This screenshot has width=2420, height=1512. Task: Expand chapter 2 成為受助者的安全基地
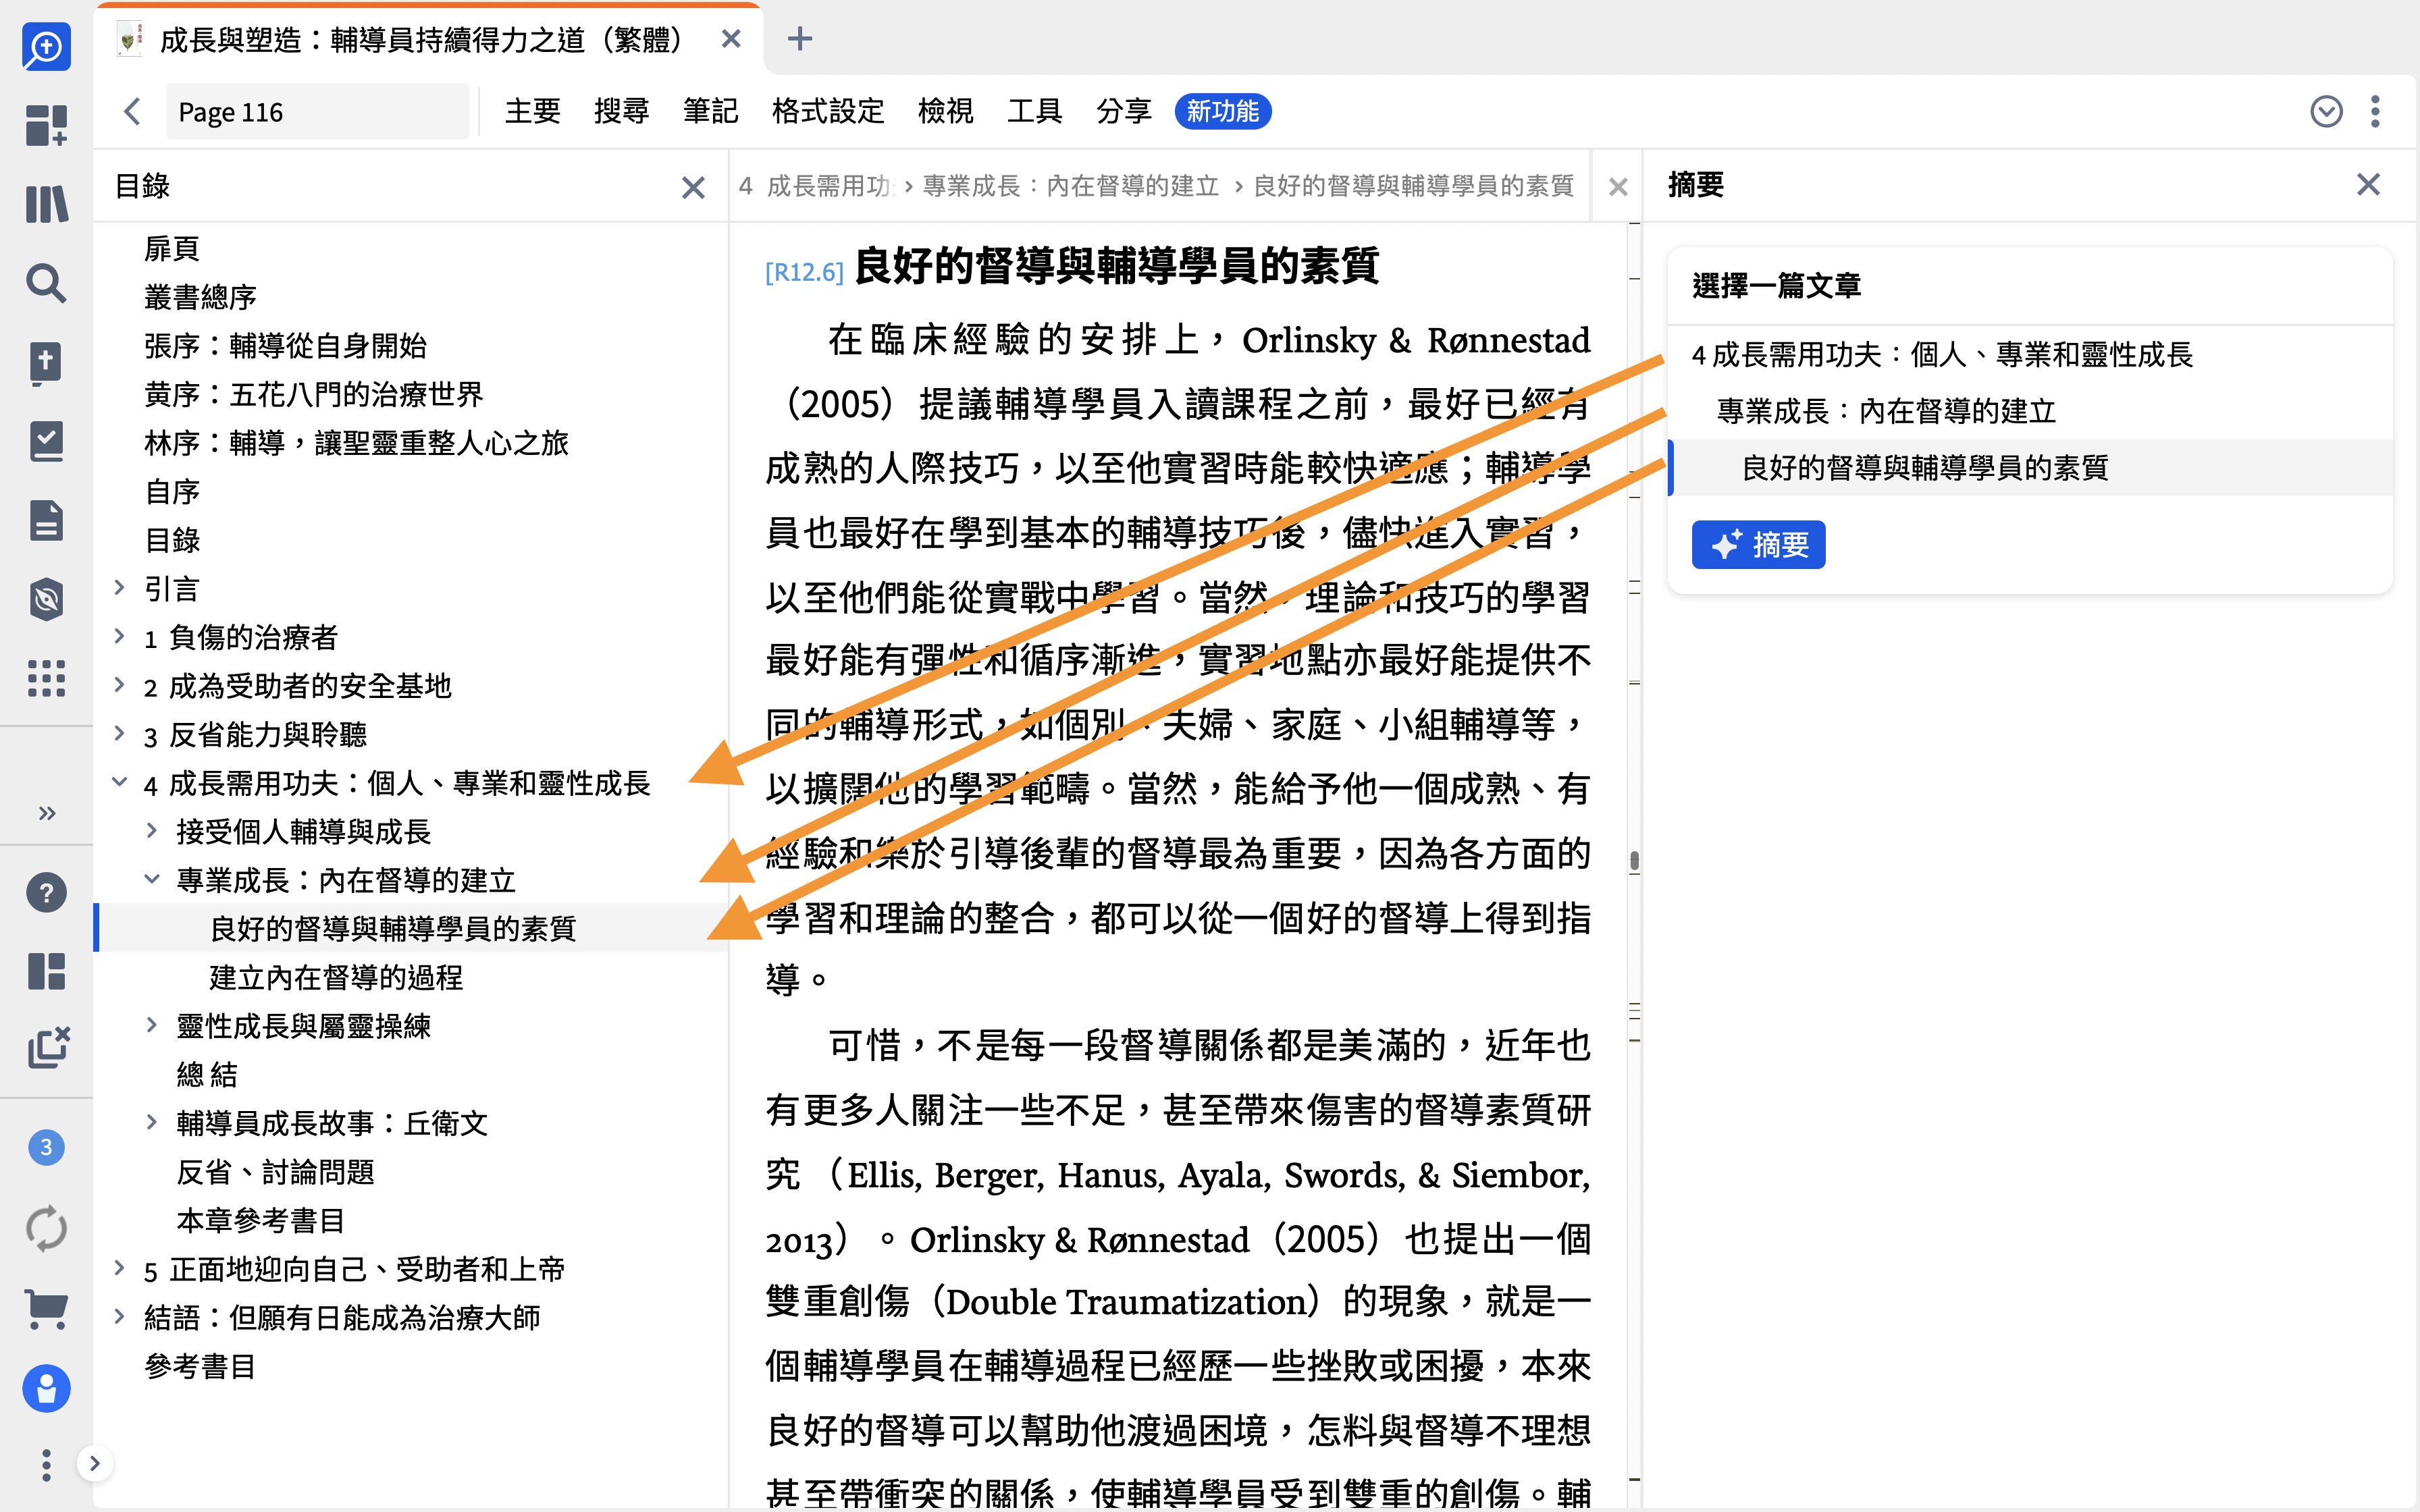coord(119,685)
